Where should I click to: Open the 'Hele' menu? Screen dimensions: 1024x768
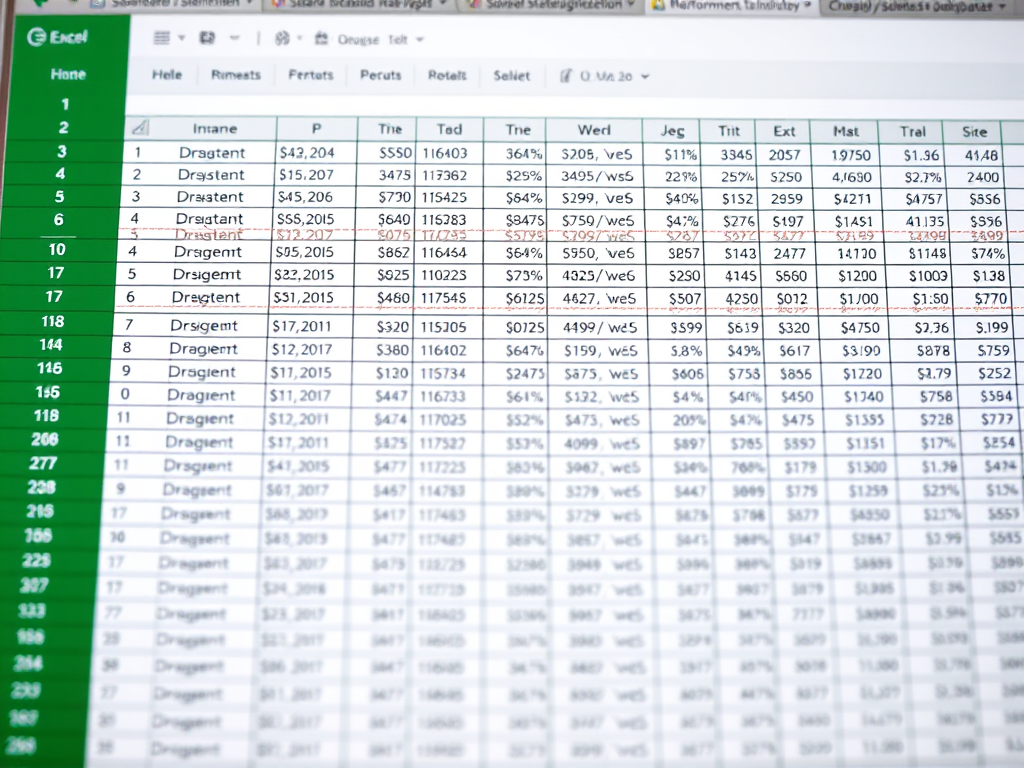[168, 75]
